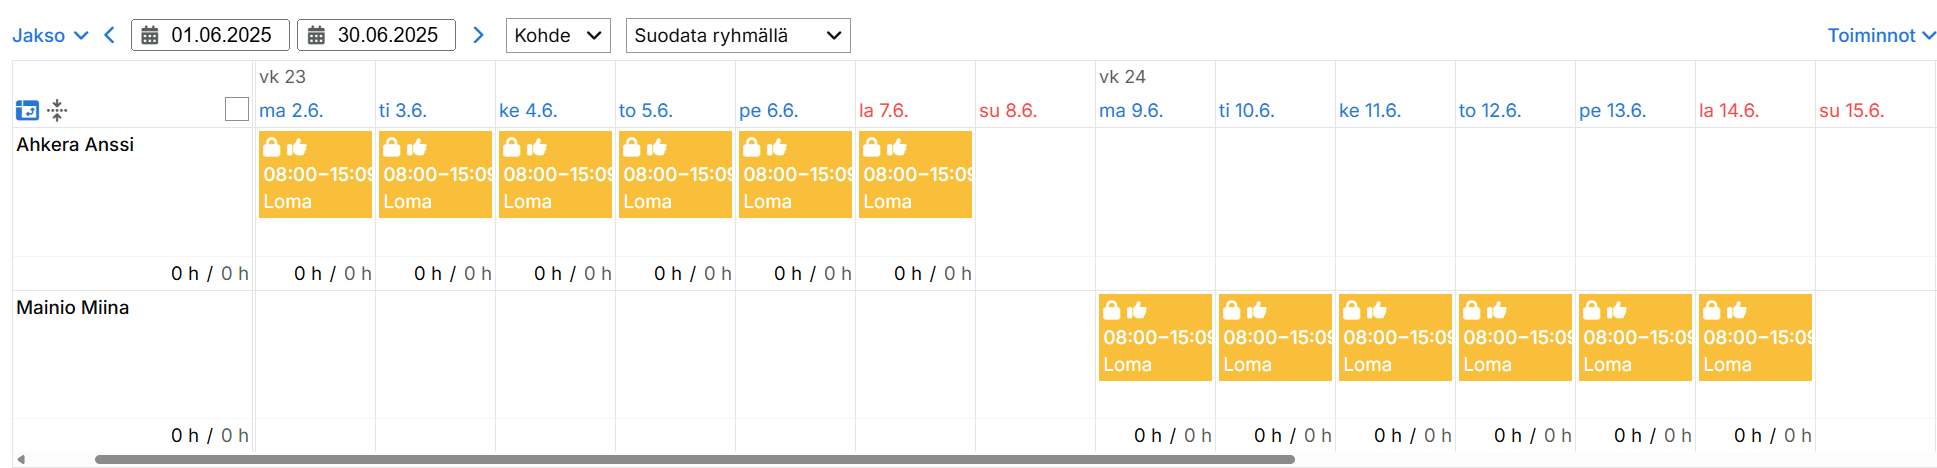Click the blue calendar view icon
Viewport: 1937px width, 468px height.
point(27,110)
